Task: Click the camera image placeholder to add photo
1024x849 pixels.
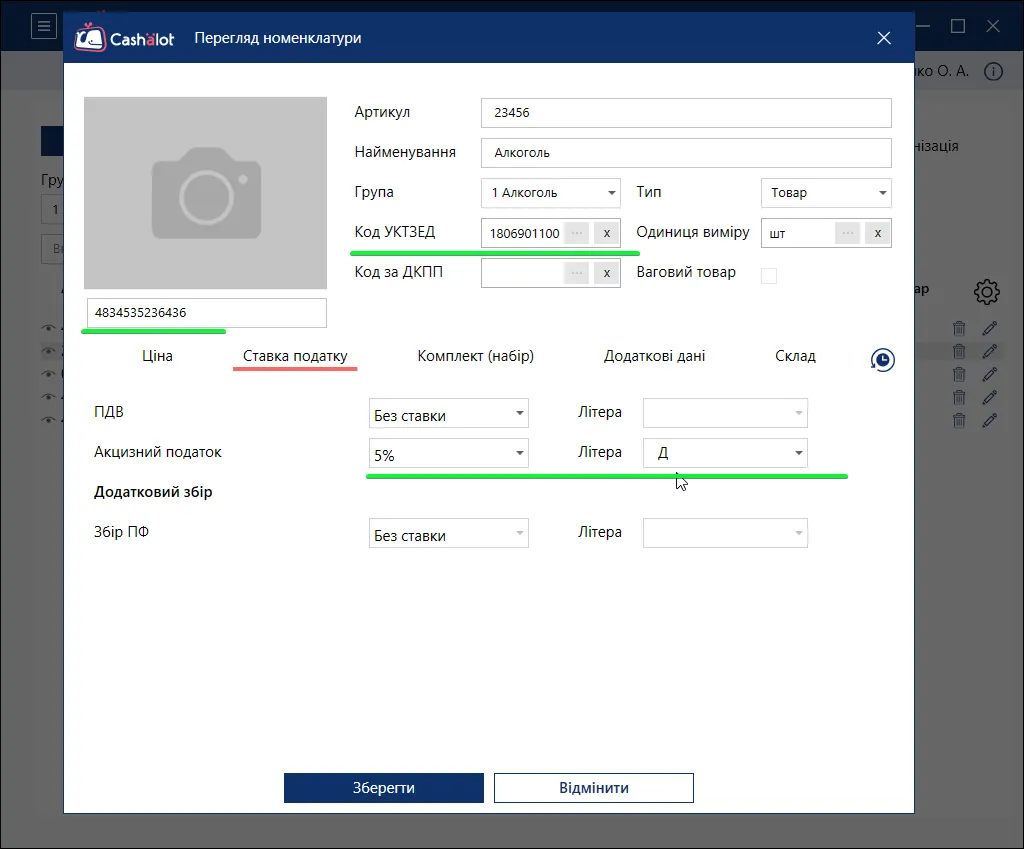Action: (205, 193)
